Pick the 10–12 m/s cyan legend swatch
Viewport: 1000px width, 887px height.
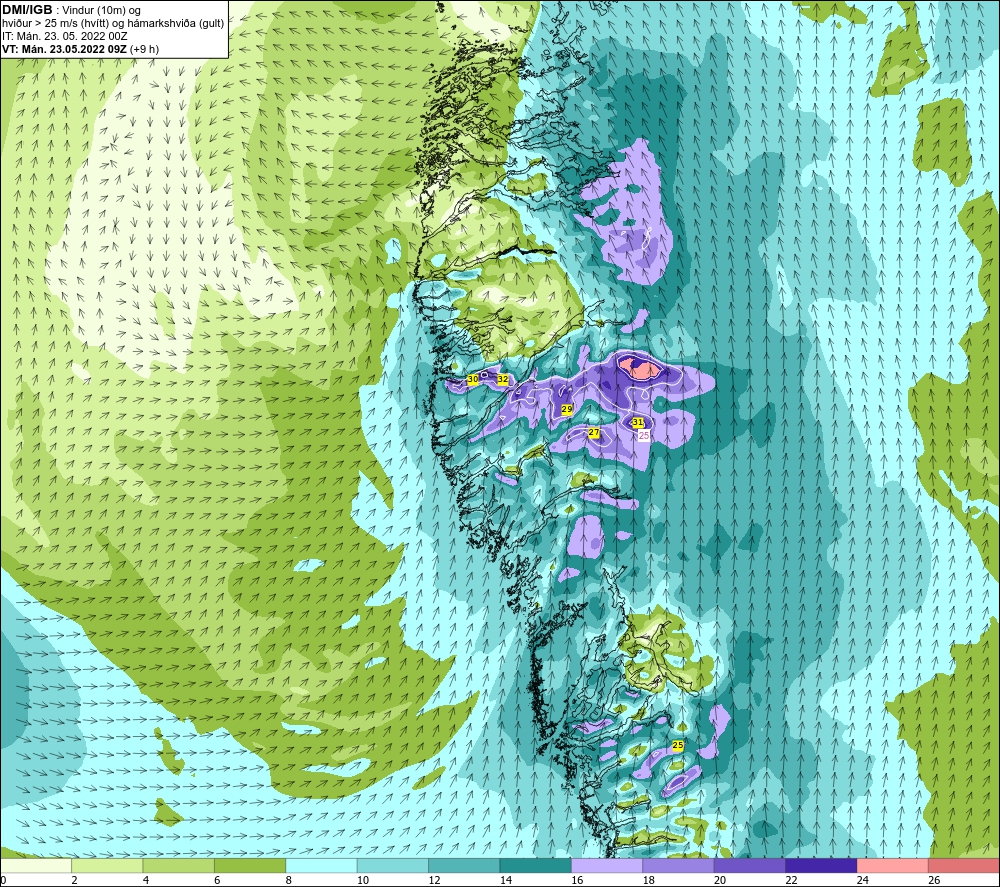coord(393,866)
